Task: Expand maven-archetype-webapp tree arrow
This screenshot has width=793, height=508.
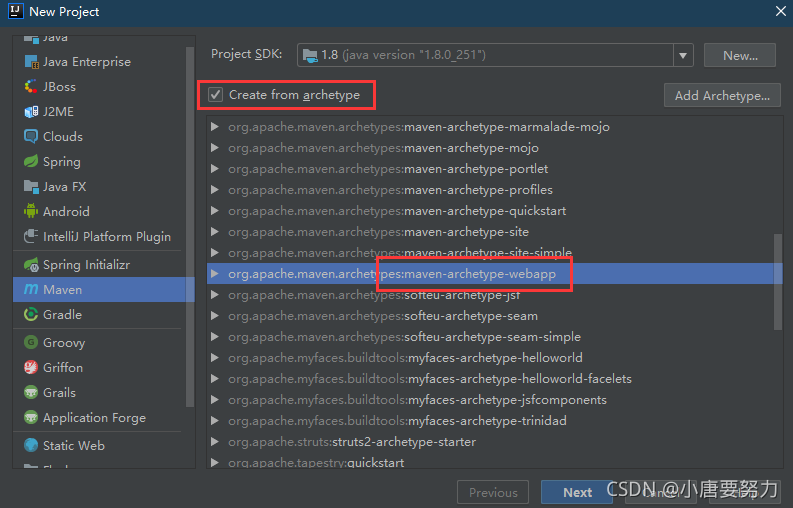Action: click(x=215, y=274)
